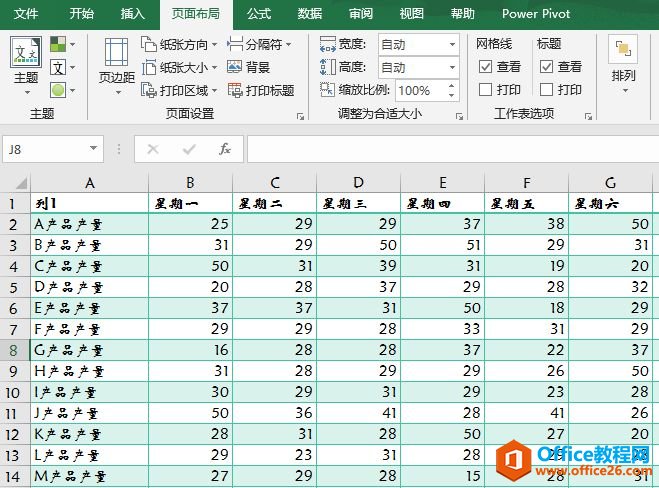Toggle the headings 查看 checkbox
This screenshot has width=659, height=488.
click(546, 67)
